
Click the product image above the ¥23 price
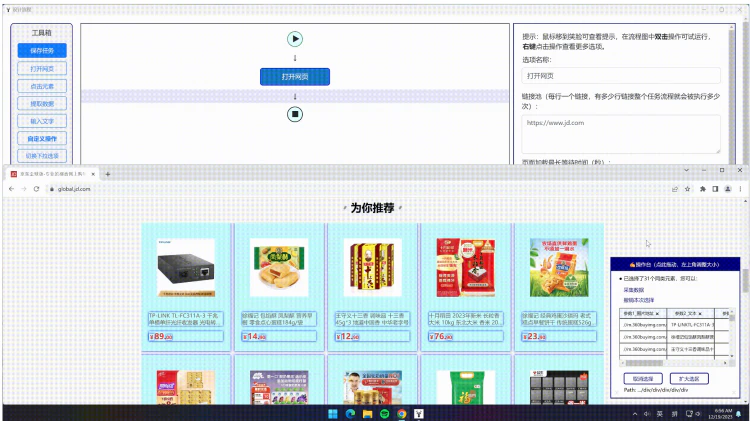pos(559,268)
